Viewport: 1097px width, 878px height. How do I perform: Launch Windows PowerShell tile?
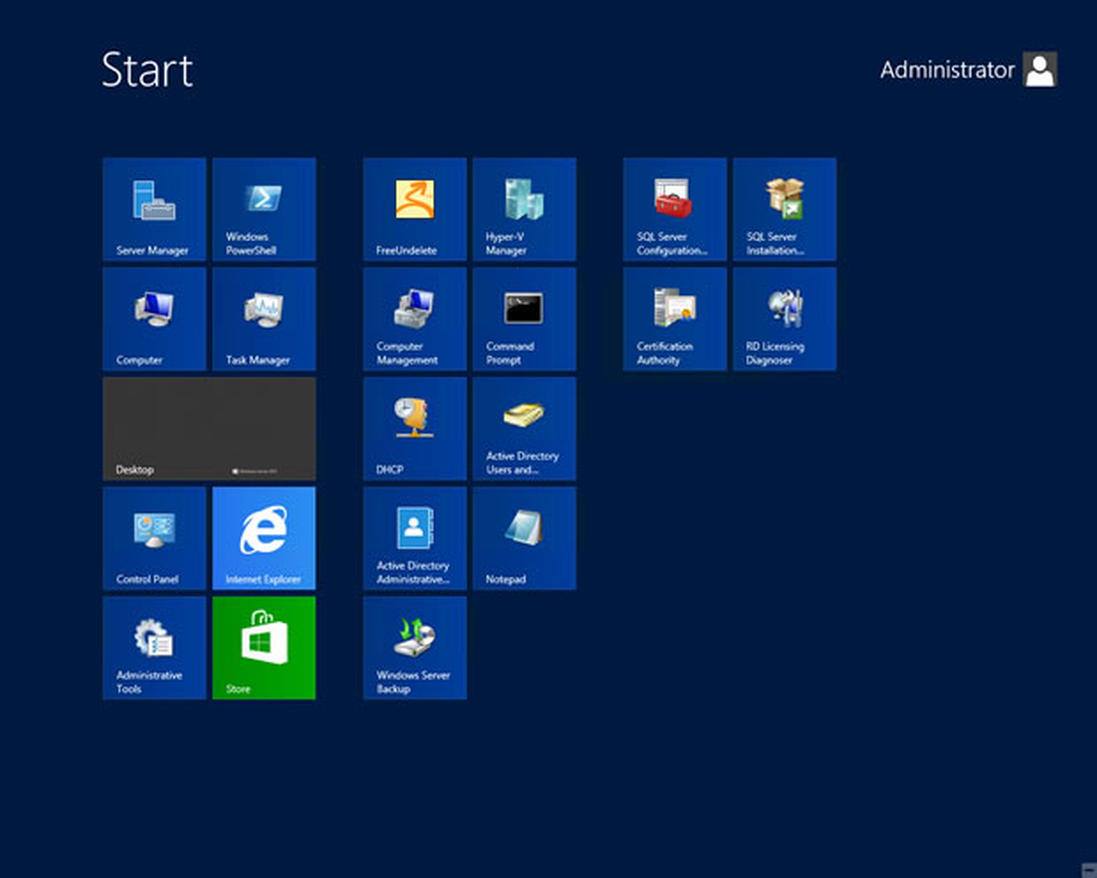(x=264, y=209)
